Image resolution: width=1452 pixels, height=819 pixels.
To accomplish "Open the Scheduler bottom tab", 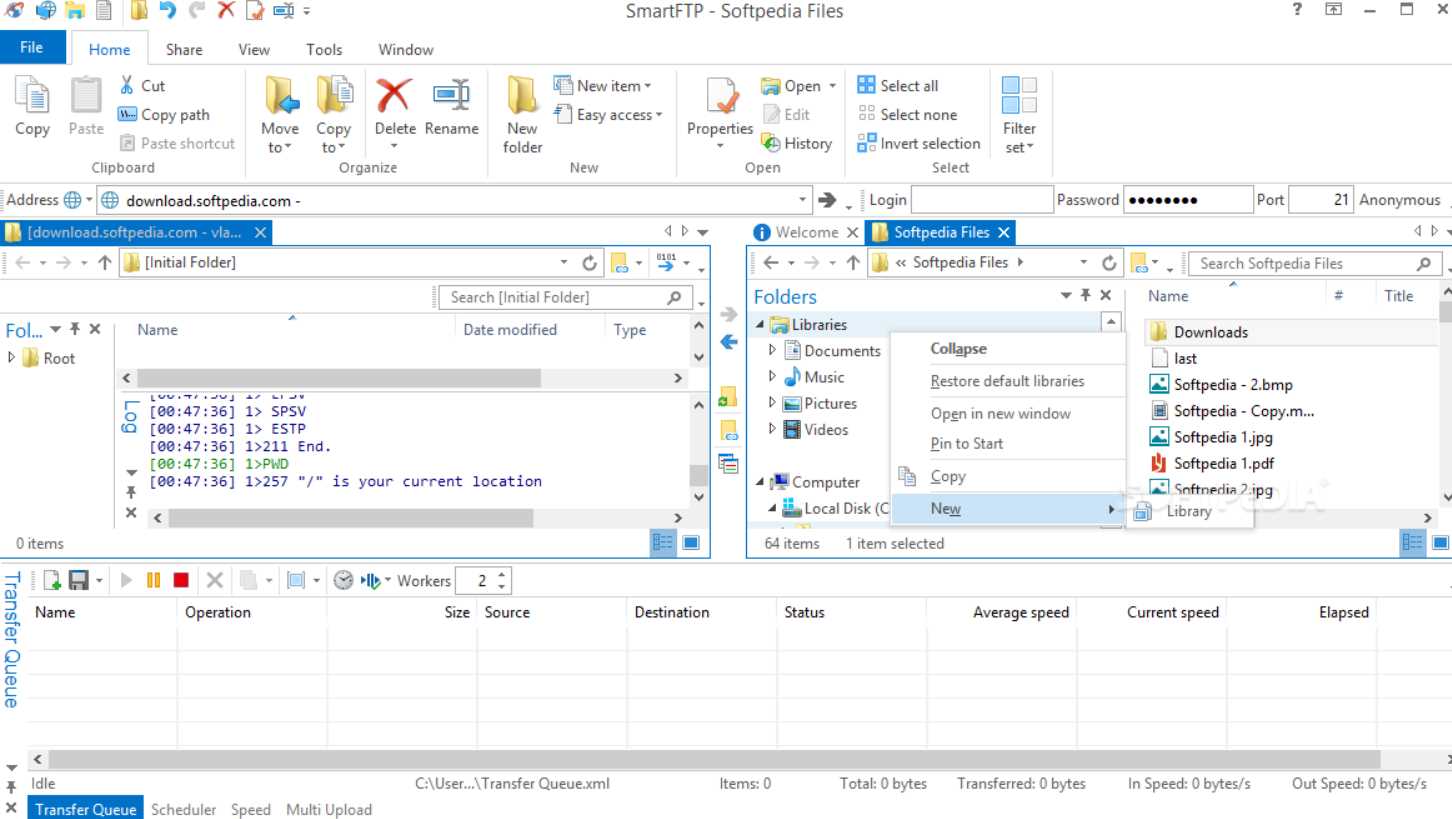I will (x=183, y=809).
